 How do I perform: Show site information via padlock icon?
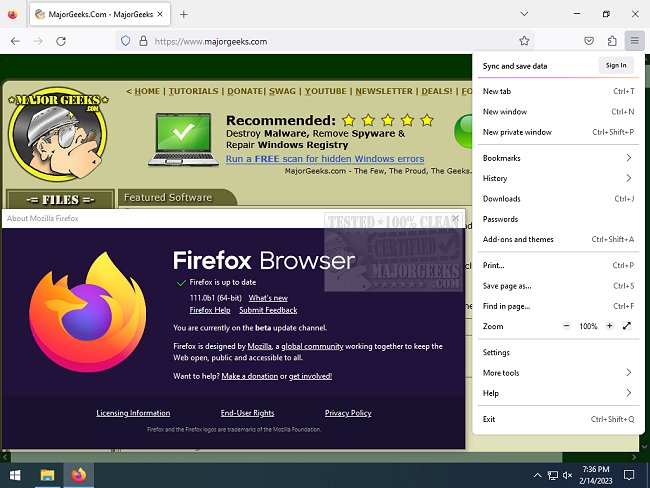[143, 41]
